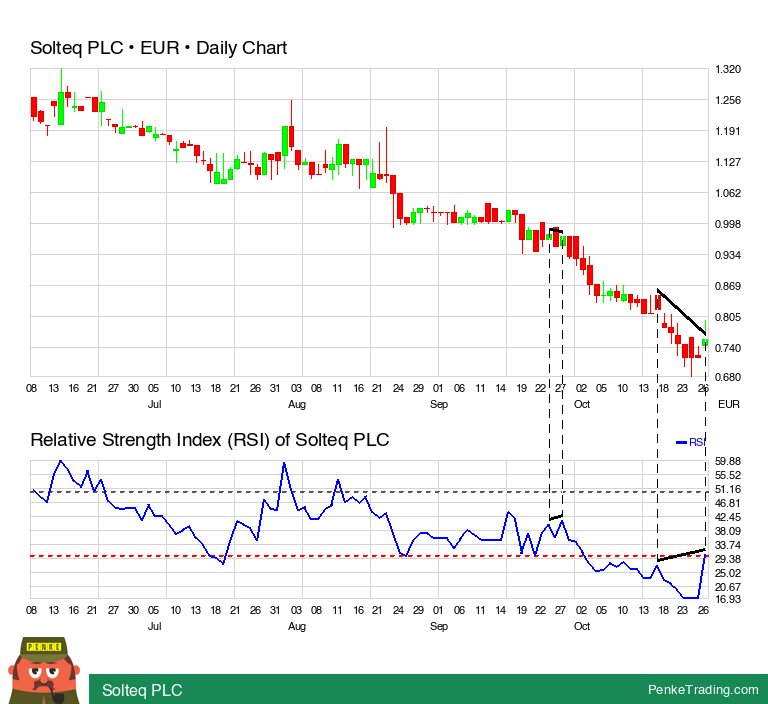Click the 0.998 price axis label

pos(728,224)
